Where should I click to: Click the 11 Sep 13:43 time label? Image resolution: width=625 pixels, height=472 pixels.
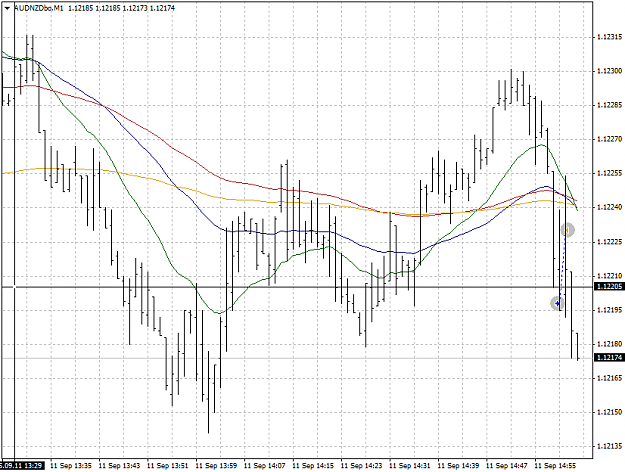tap(119, 465)
